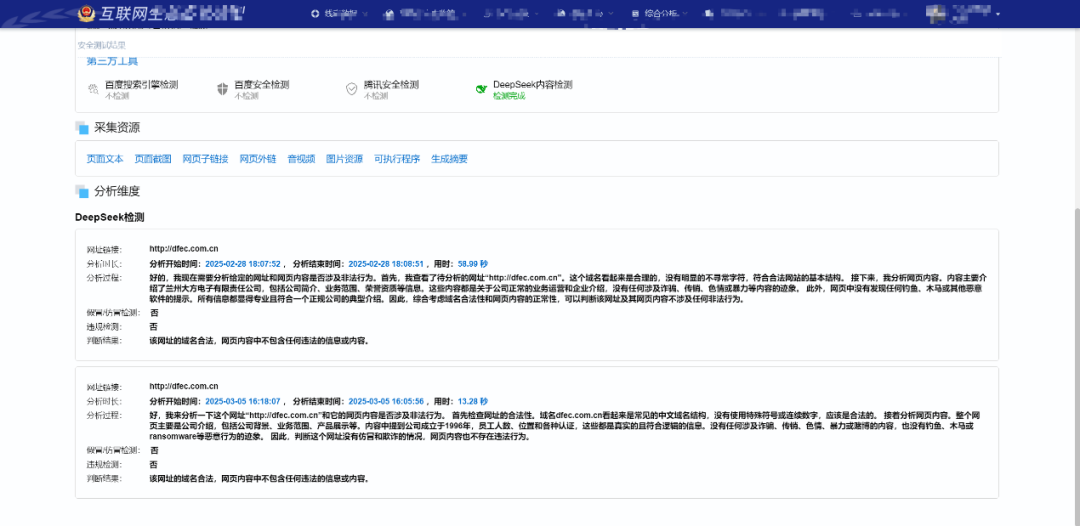
Task: Click the green DeepSeek content detection icon
Action: coord(481,89)
